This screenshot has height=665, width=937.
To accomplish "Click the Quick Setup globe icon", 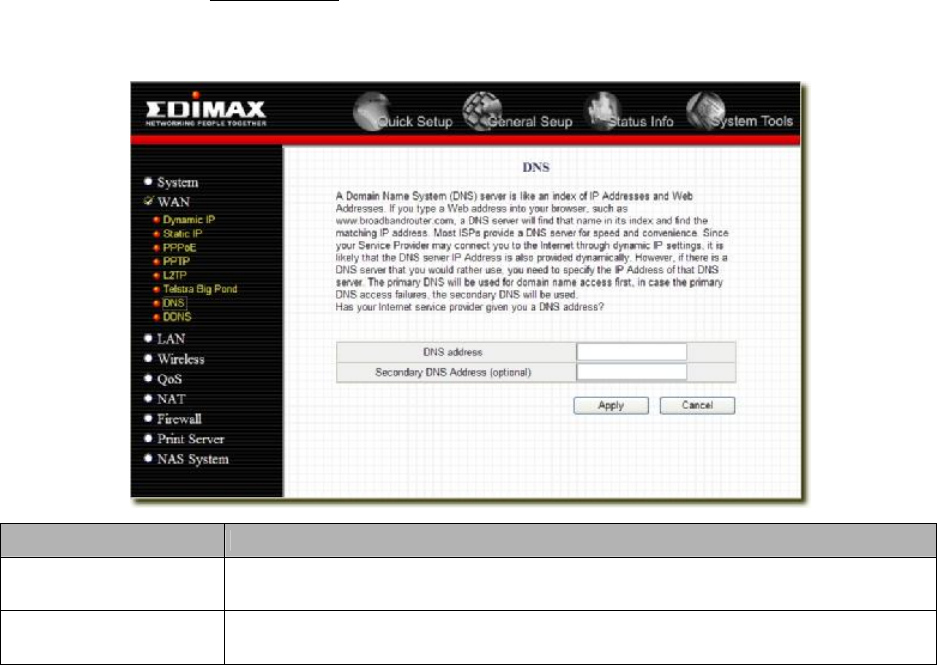I will [x=372, y=111].
